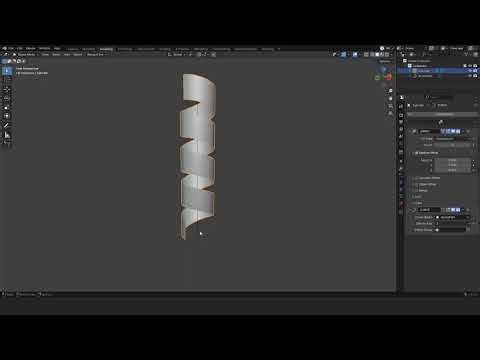Enable the Object Offset checkbox
This screenshot has width=480, height=360.
point(416,184)
